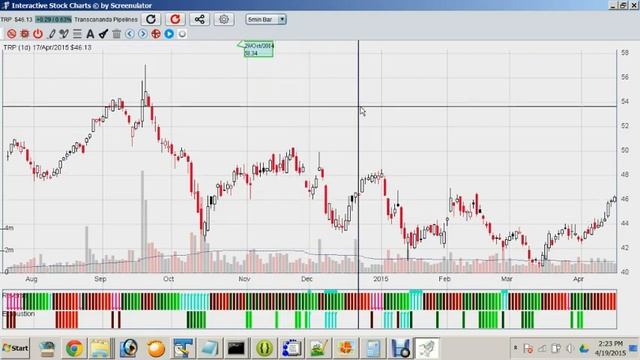640x360 pixels.
Task: Select the black paintbrush tool
Action: coord(103,34)
